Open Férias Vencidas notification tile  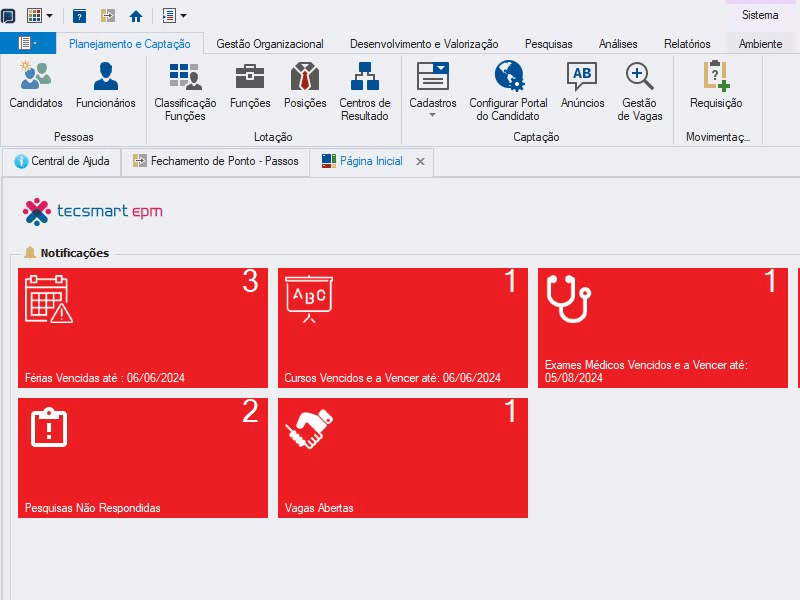coord(143,328)
